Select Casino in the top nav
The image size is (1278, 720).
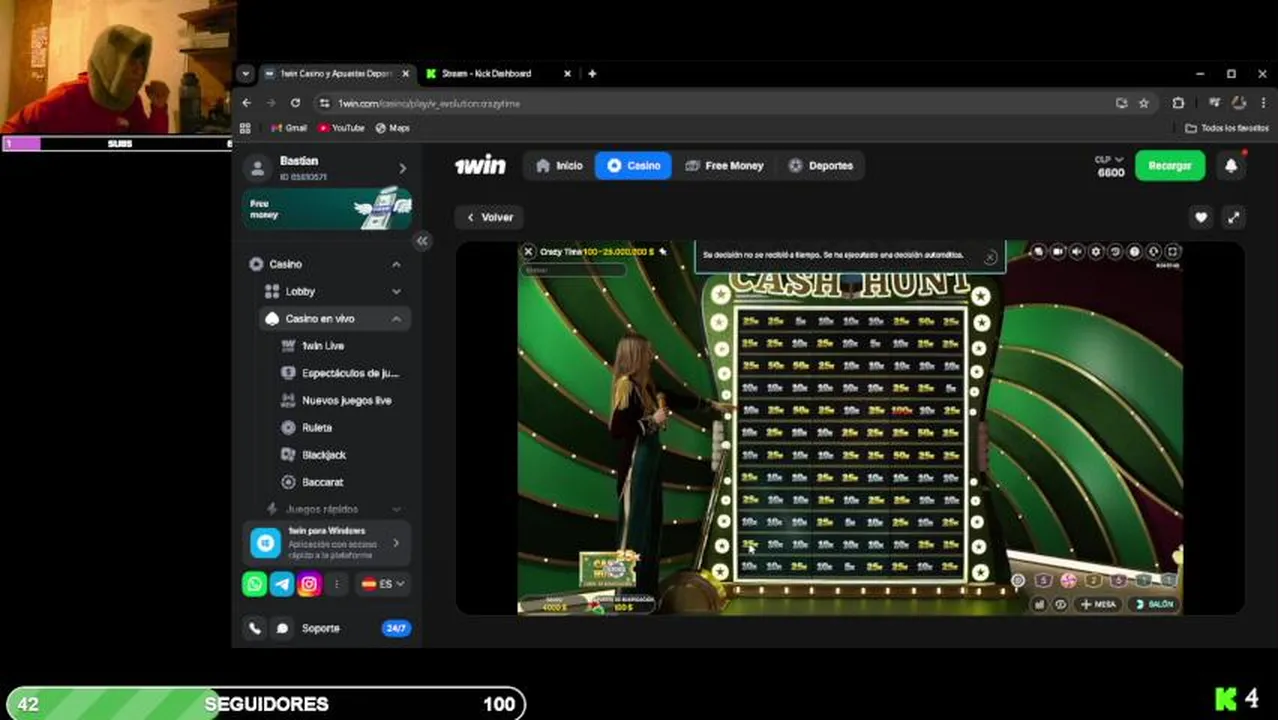point(633,166)
